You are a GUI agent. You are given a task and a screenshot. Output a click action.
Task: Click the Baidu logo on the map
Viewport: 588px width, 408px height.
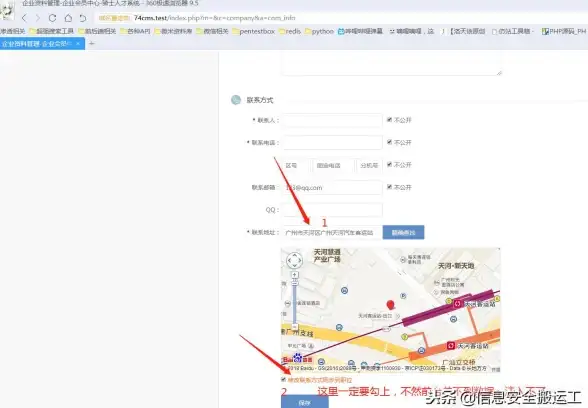(x=298, y=358)
